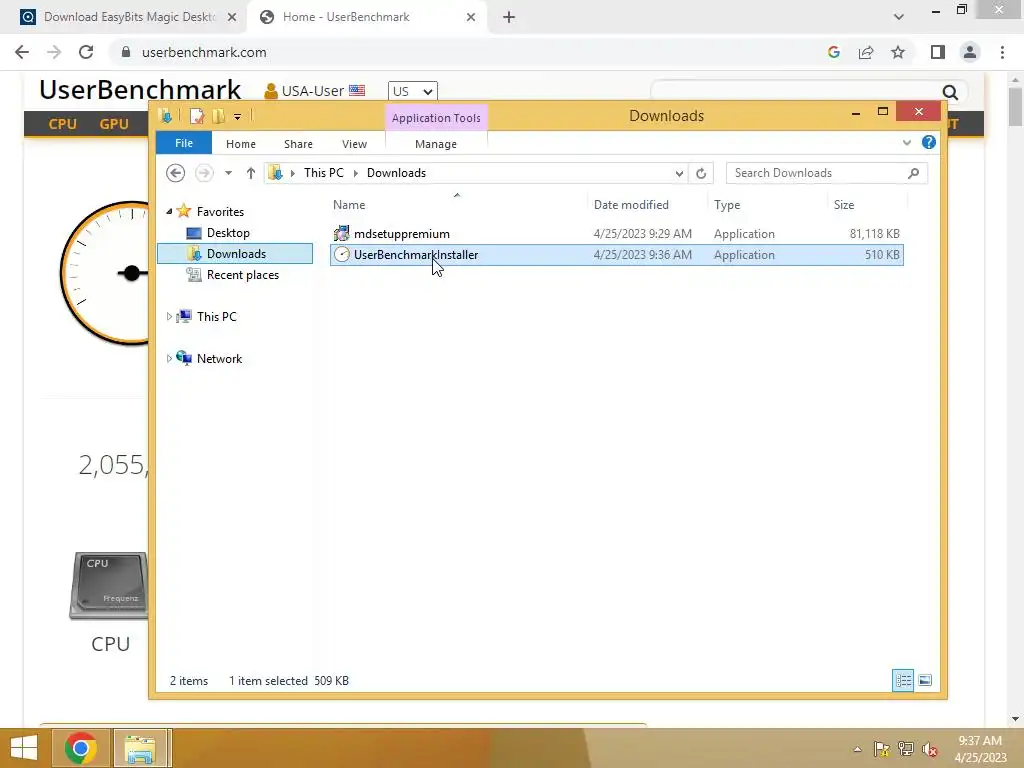Sort by Date modified column
Screen dimensions: 1024x768
click(631, 204)
